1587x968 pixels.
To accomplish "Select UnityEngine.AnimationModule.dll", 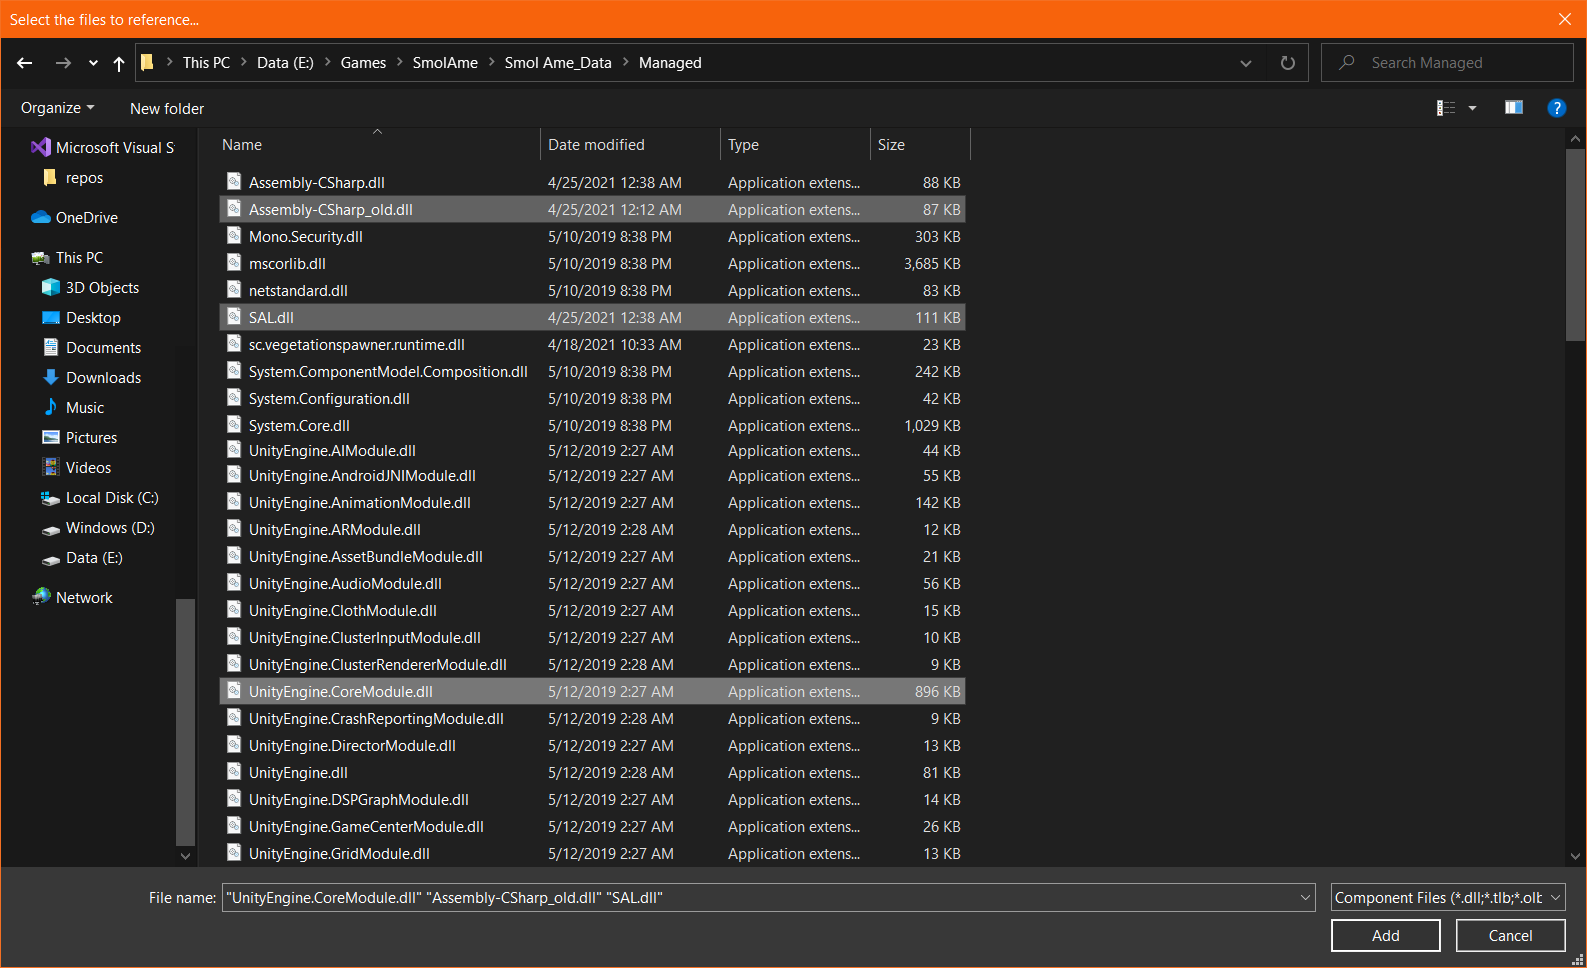I will tap(592, 502).
